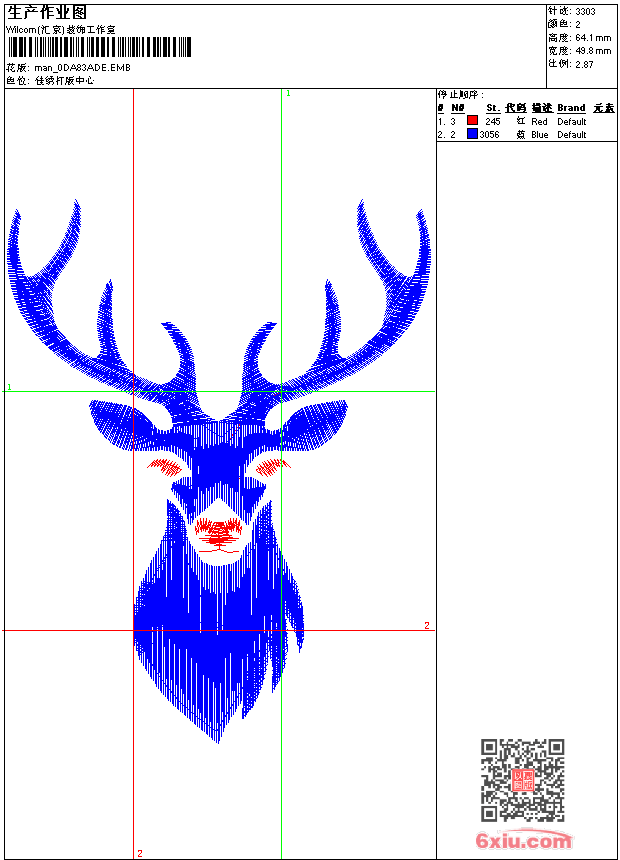The height and width of the screenshot is (860, 620).
Task: Click the red color swatch in the stop sequence
Action: 472,121
